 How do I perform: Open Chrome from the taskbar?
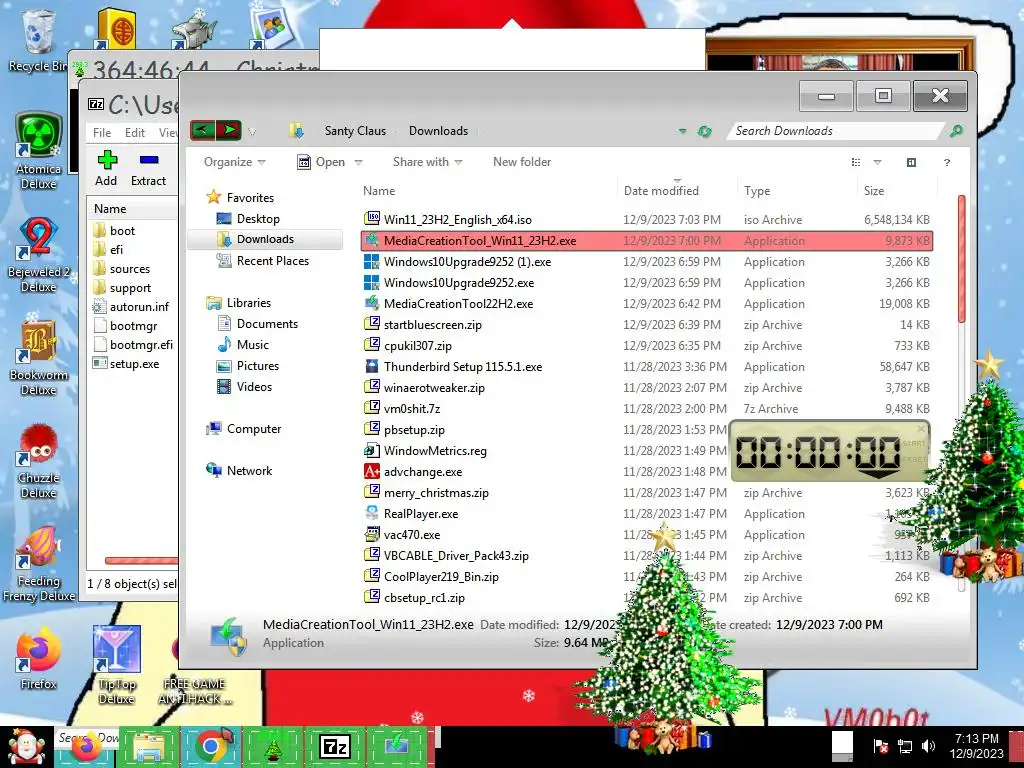pos(210,746)
